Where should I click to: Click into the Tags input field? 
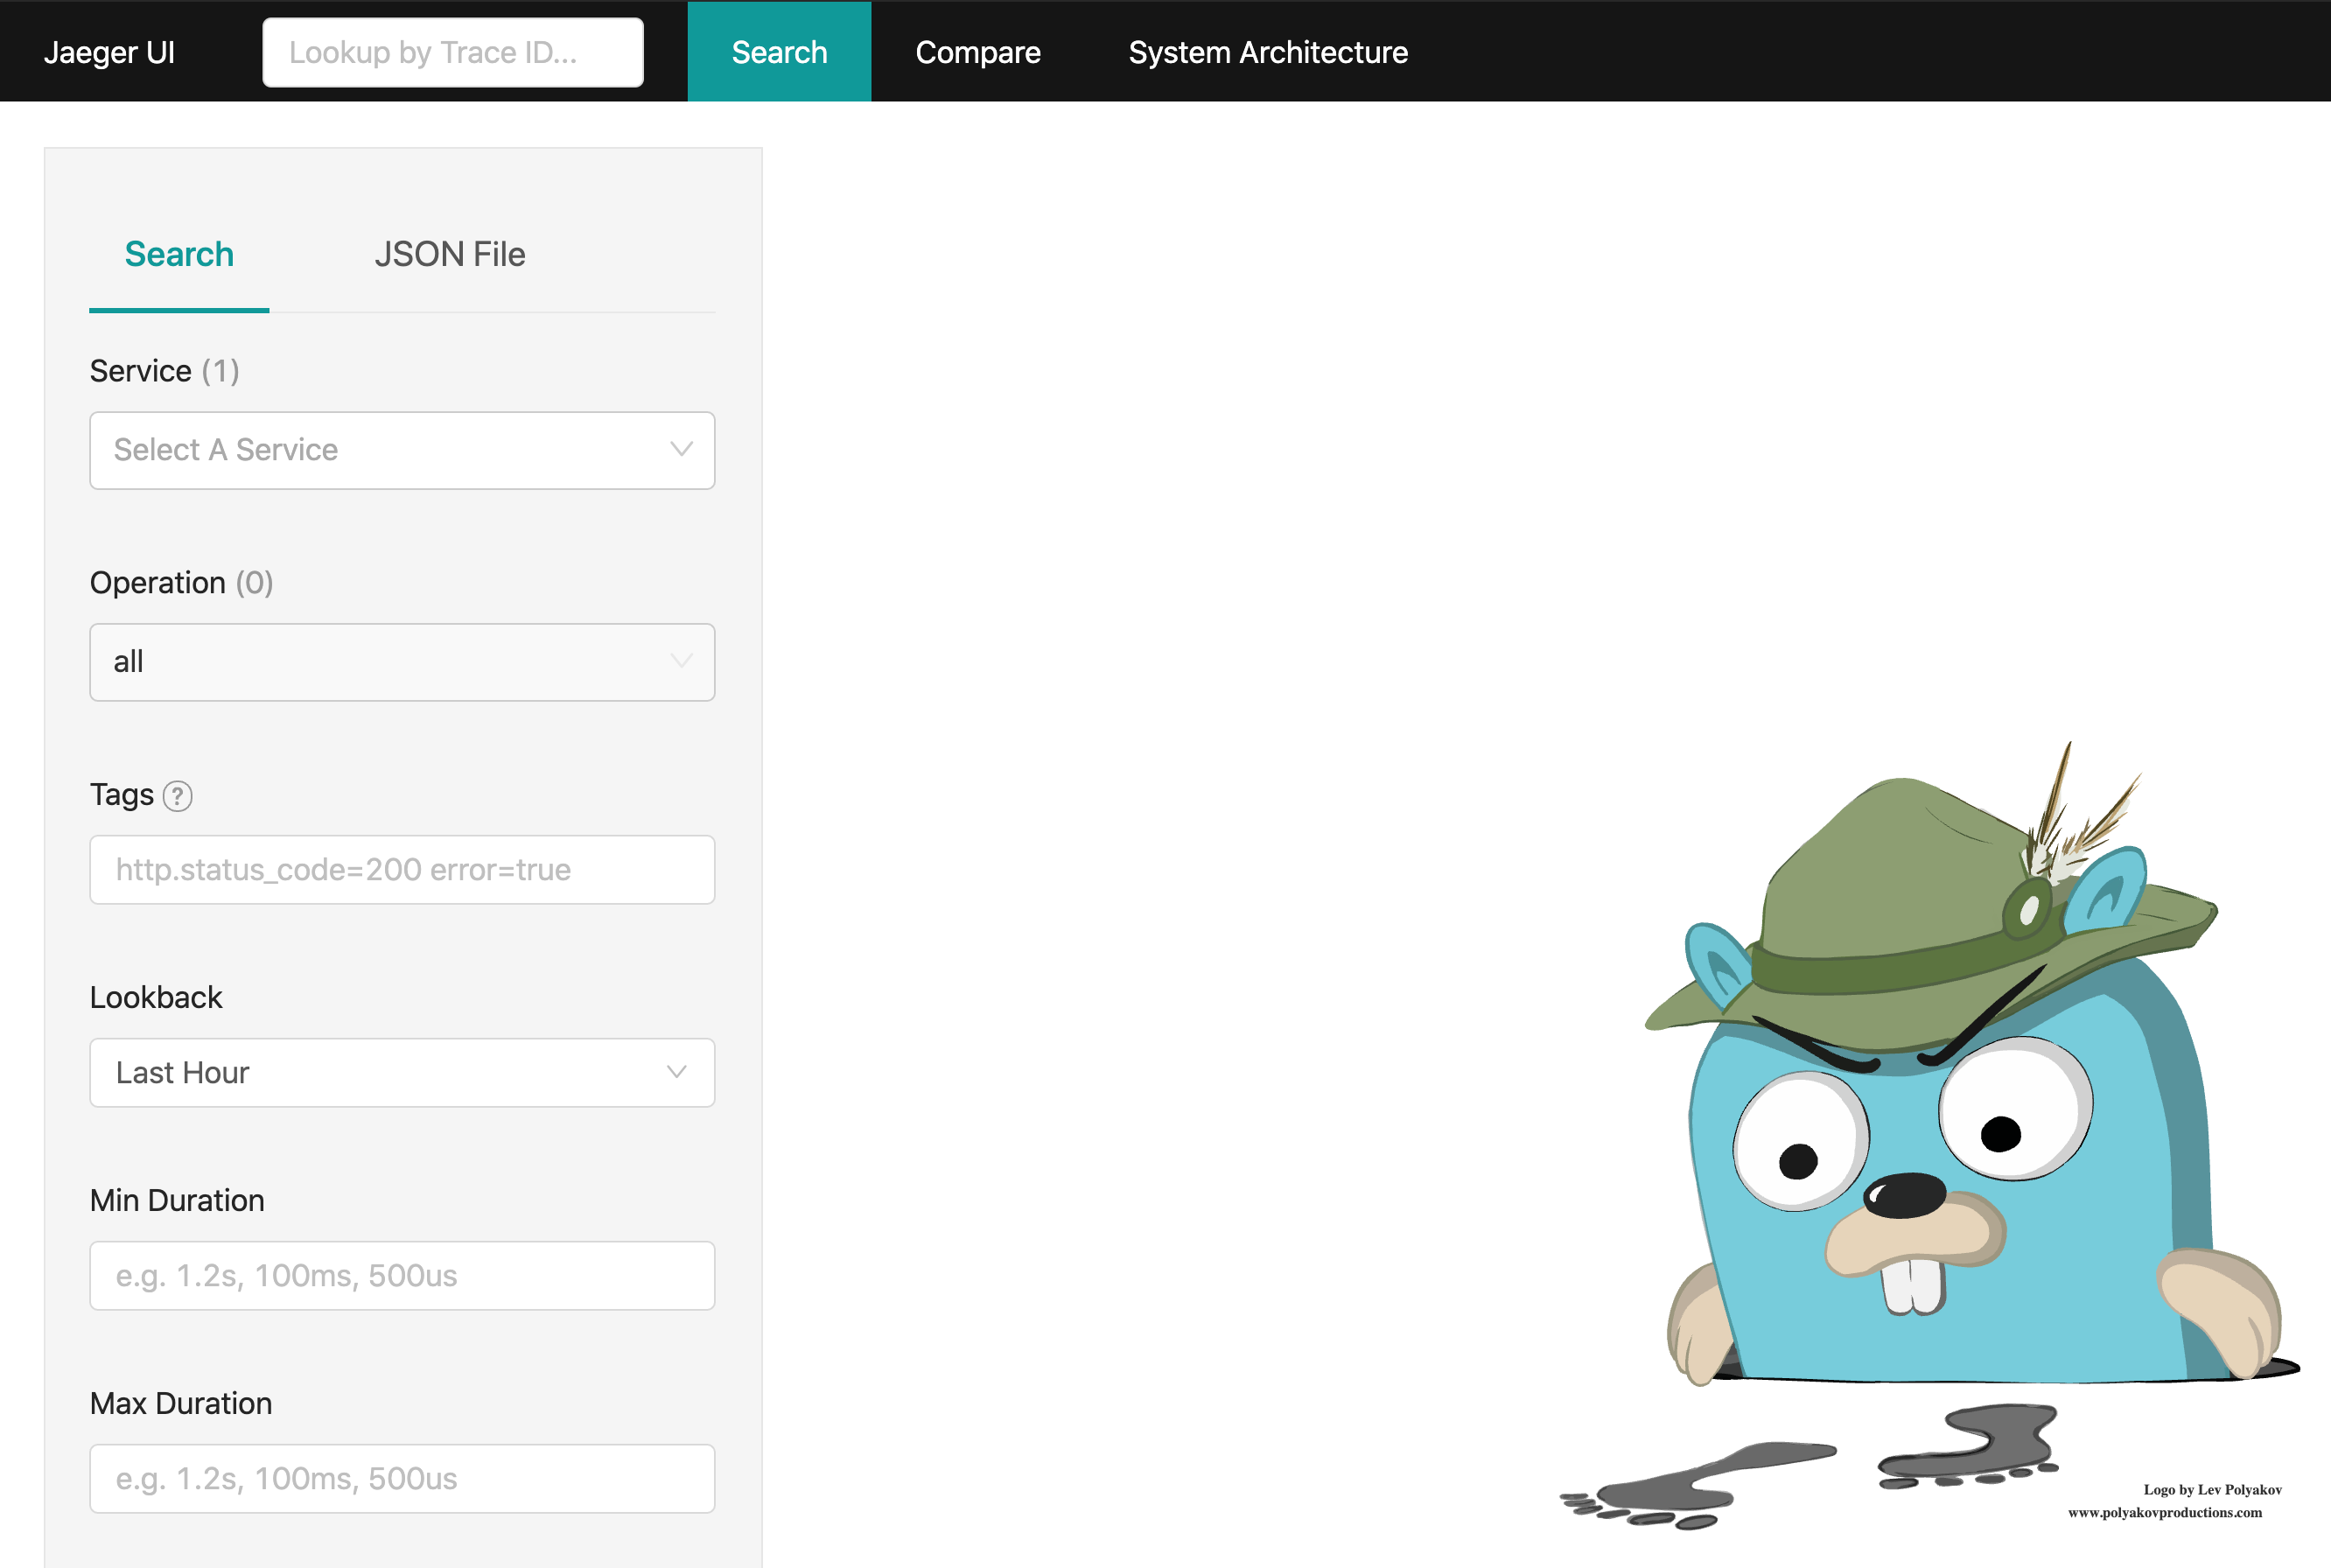402,870
